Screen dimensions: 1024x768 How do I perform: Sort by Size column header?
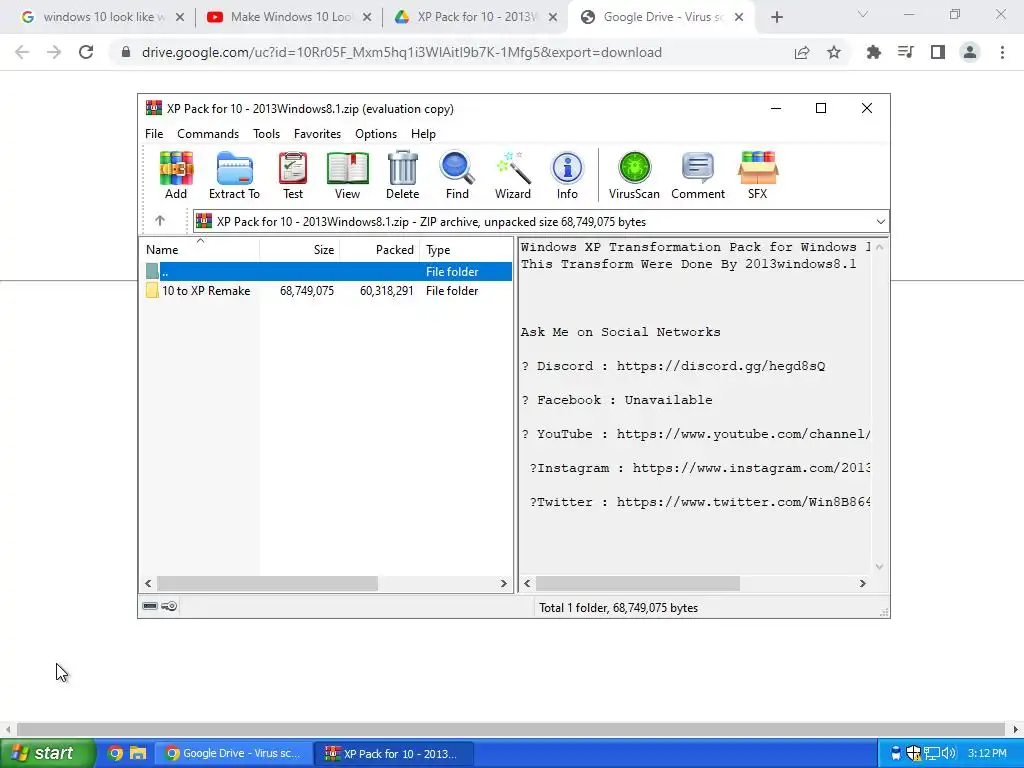click(x=300, y=249)
